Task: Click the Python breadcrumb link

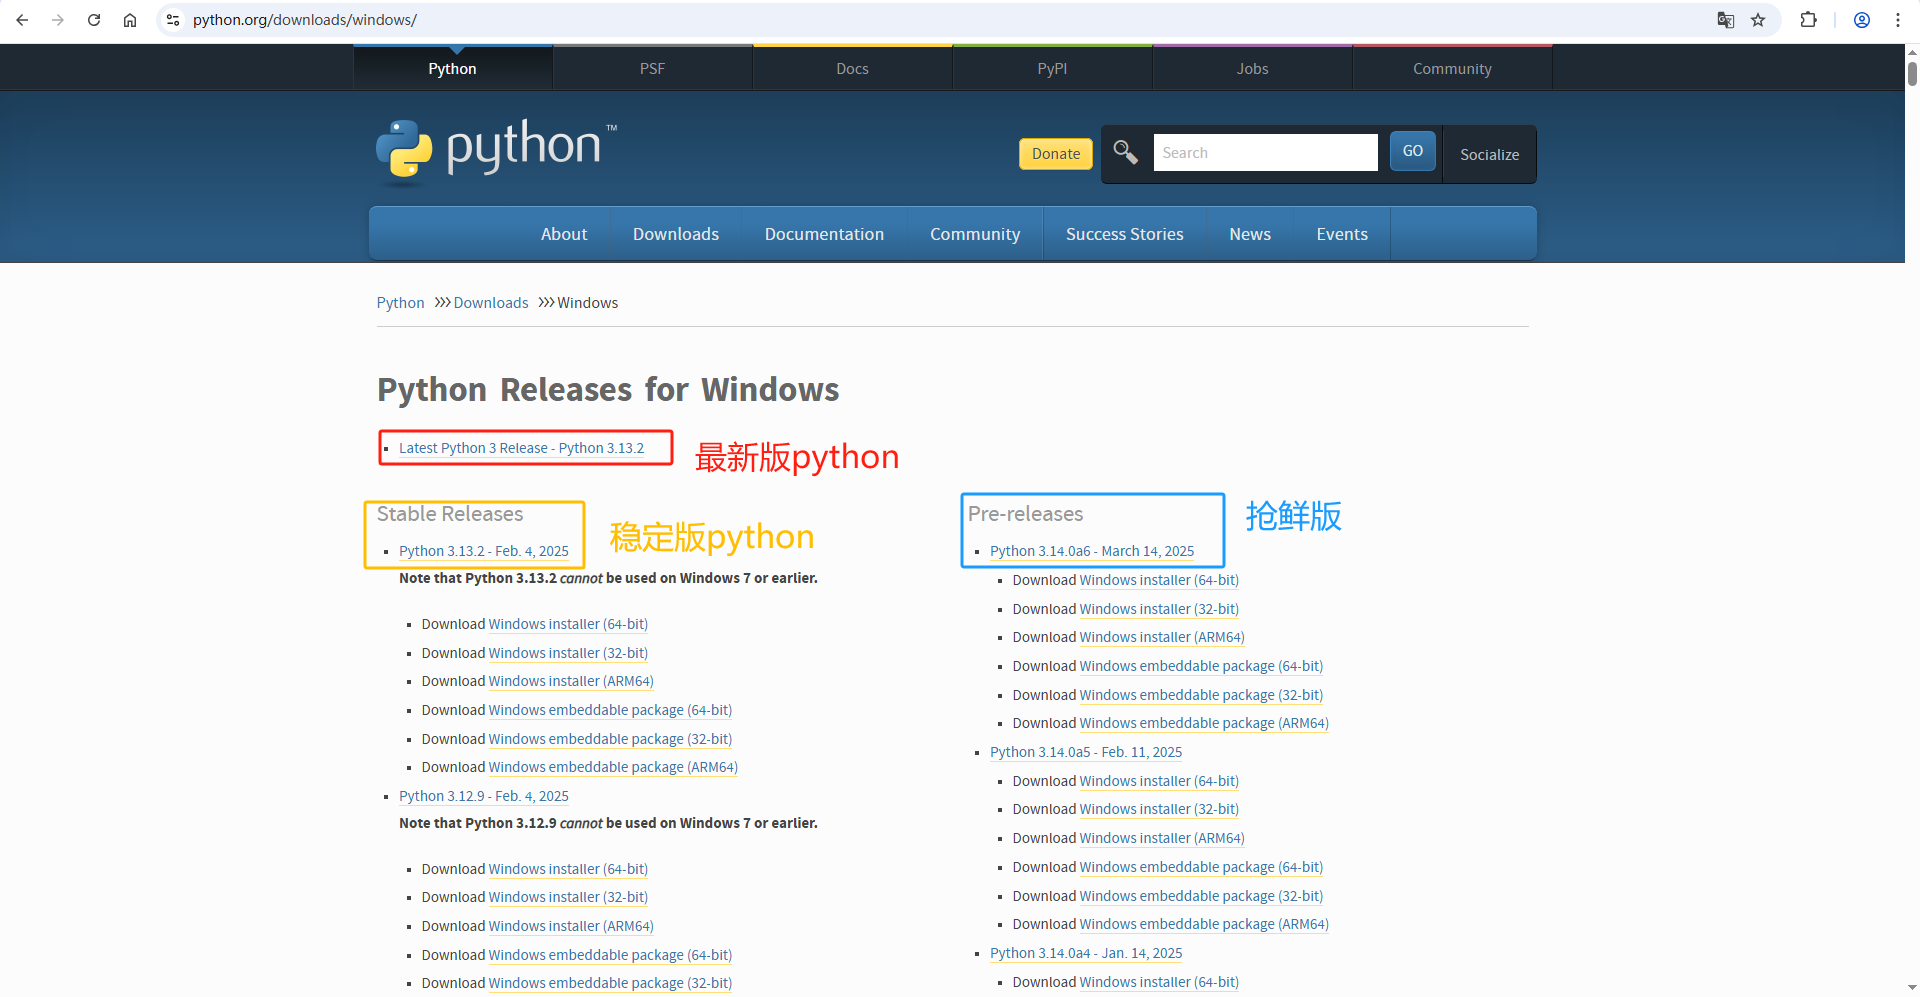Action: click(400, 303)
